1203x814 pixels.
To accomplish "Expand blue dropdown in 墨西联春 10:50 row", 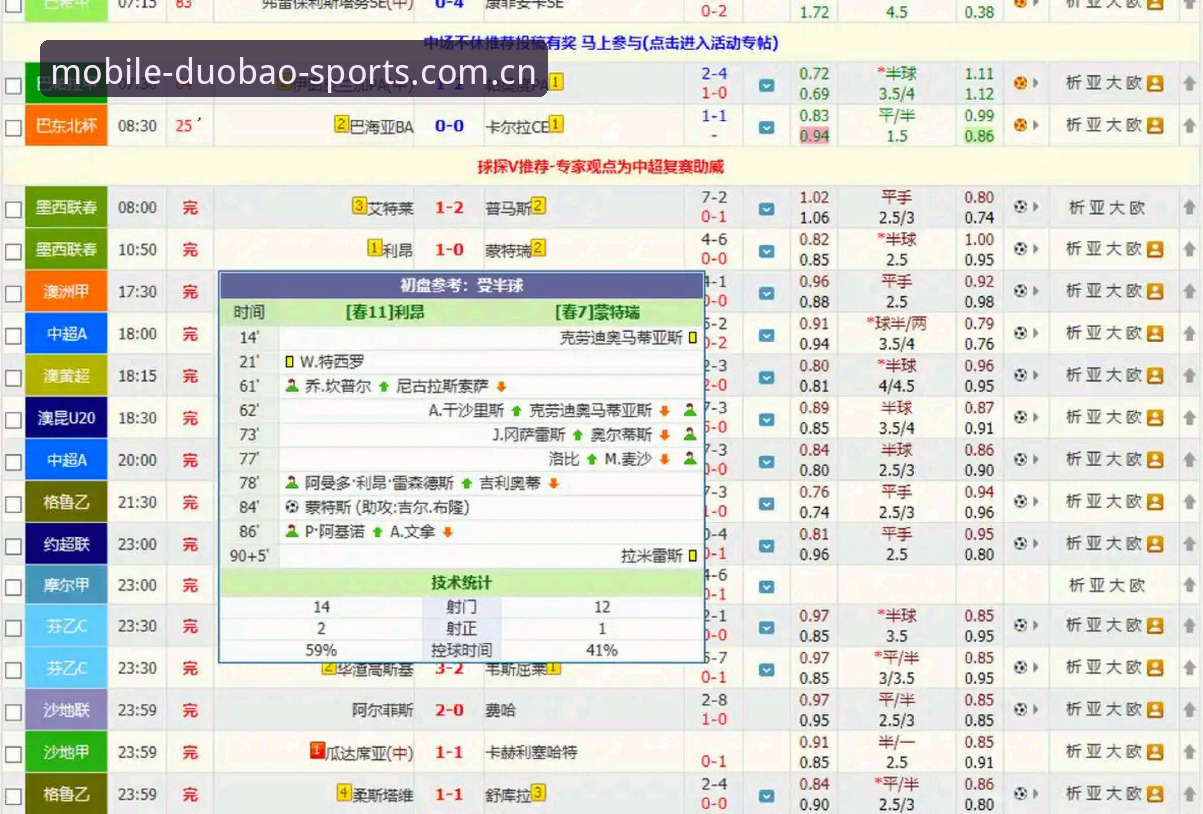I will pos(766,251).
